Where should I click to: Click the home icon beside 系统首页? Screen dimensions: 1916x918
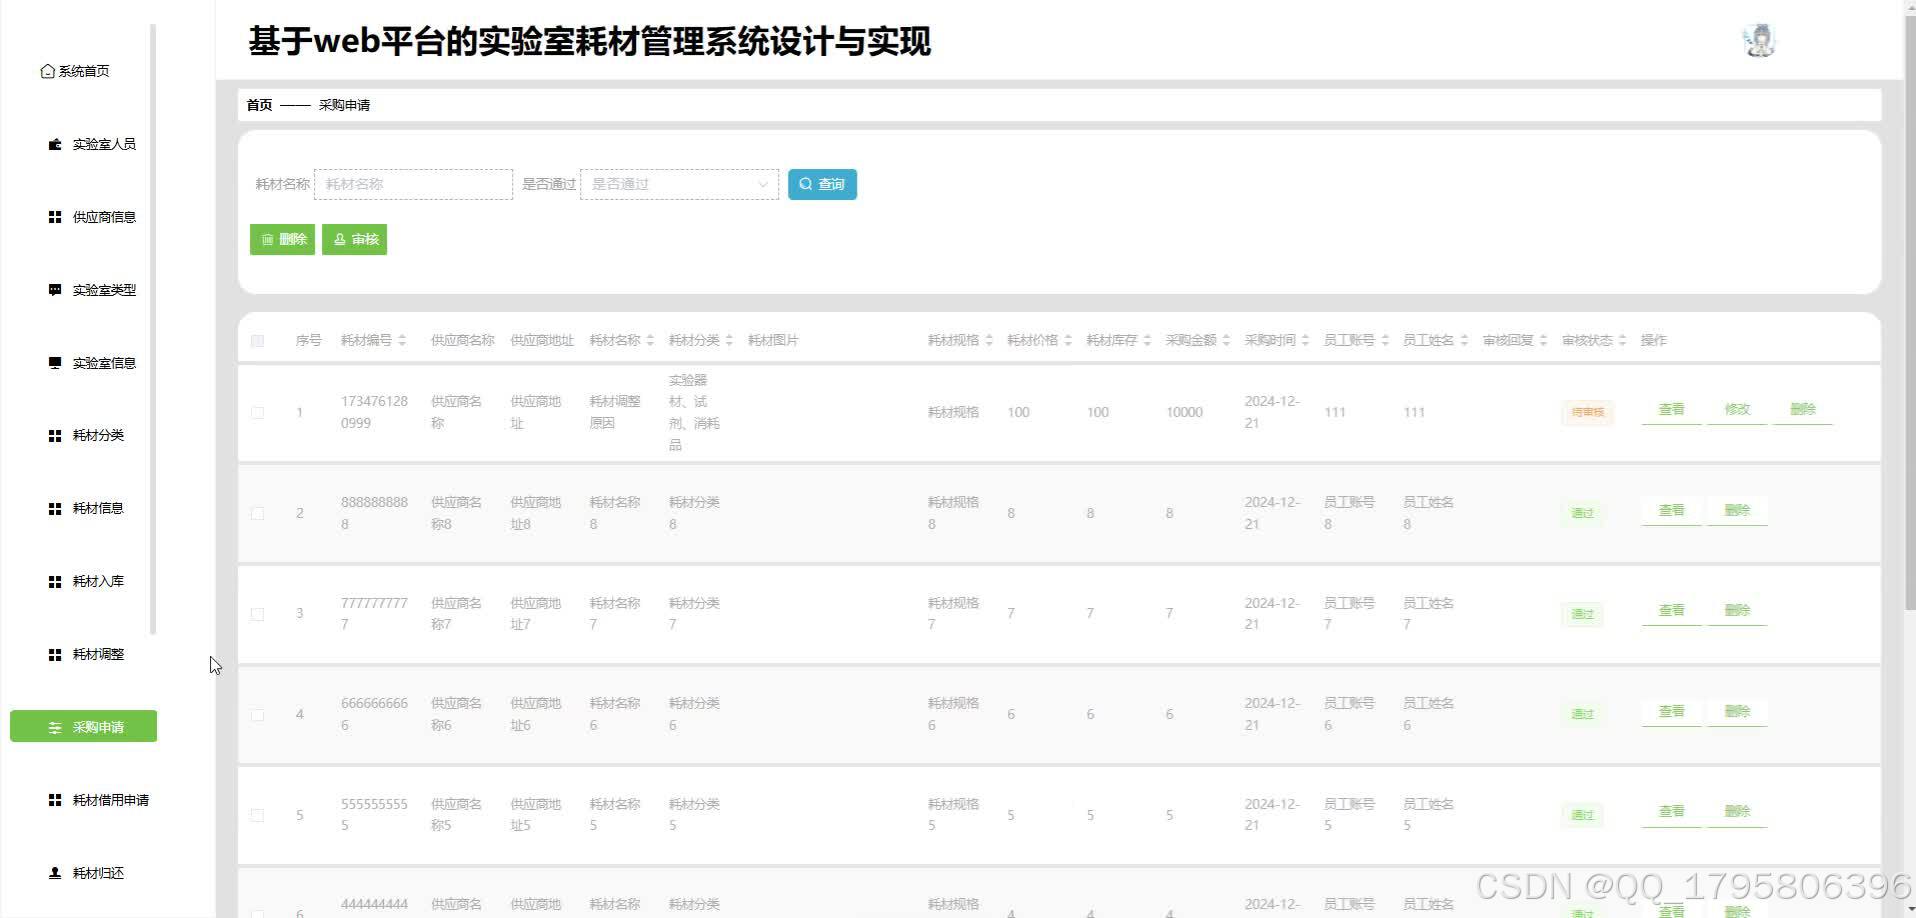coord(47,71)
